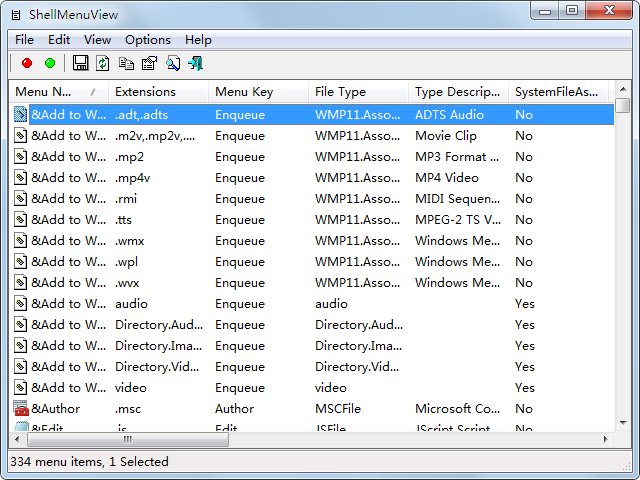Click the icon of the Directory.Aud... row
The width and height of the screenshot is (640, 480).
click(x=20, y=324)
